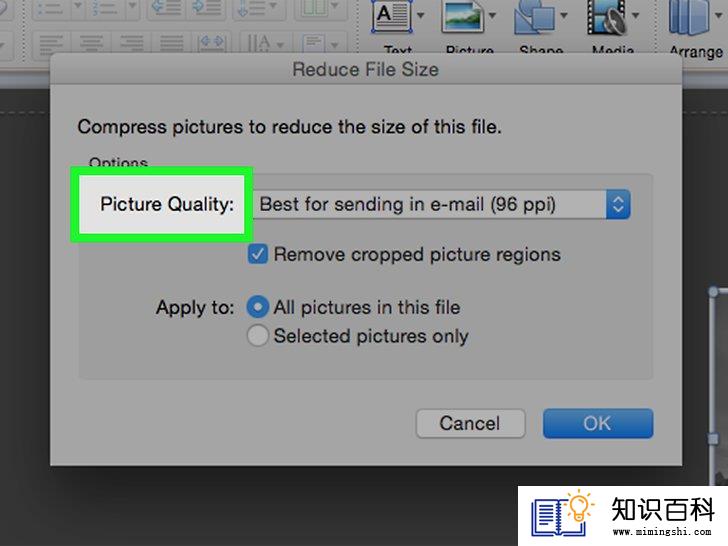Open the Shape button dropdown arrow

pos(564,16)
